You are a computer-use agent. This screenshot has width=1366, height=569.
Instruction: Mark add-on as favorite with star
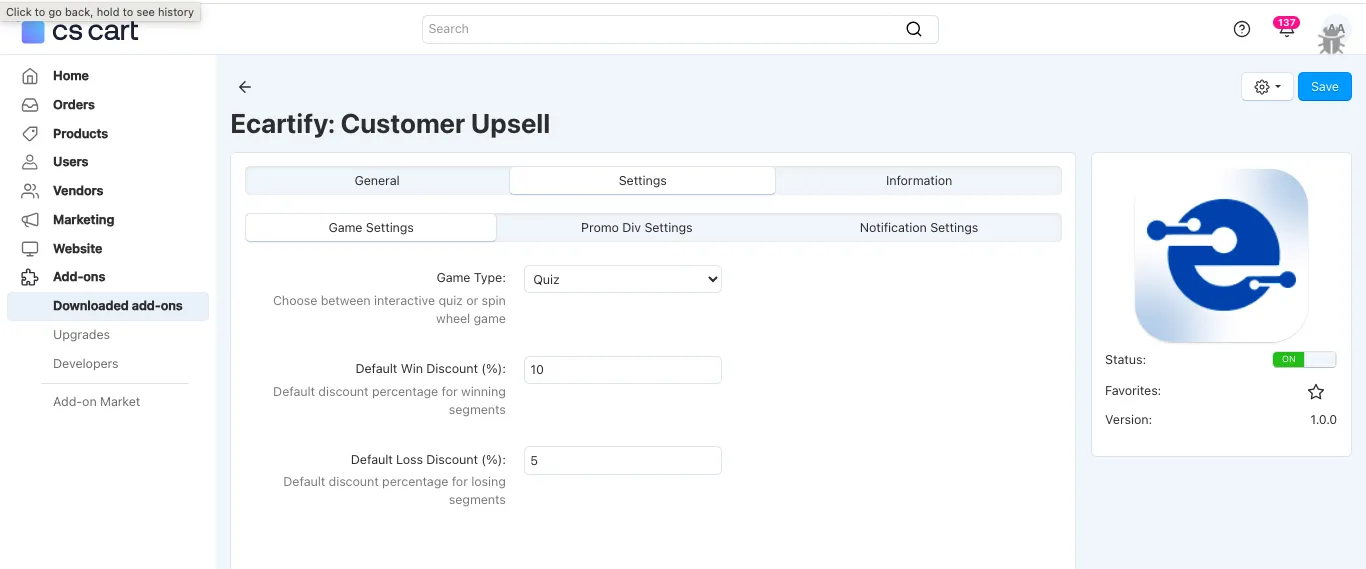click(1316, 392)
